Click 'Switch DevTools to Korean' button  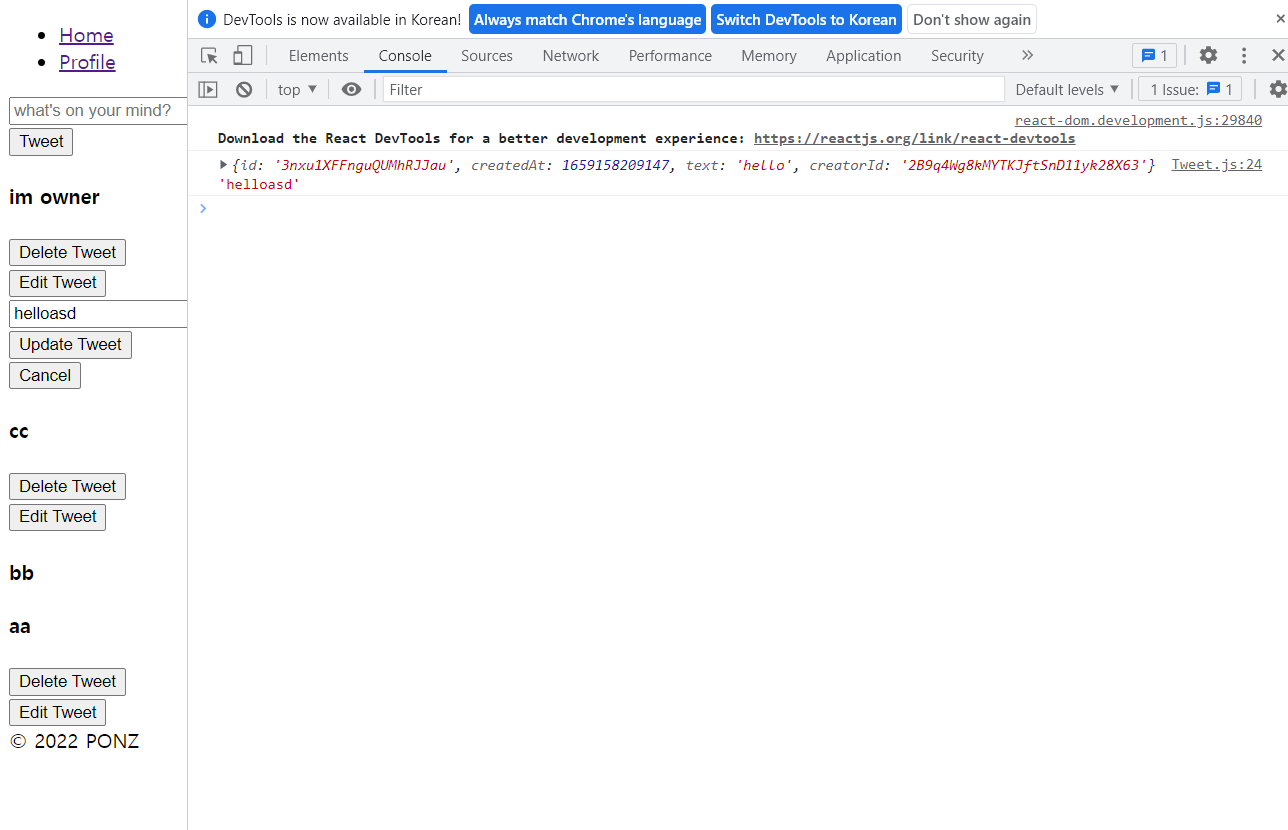[x=806, y=19]
